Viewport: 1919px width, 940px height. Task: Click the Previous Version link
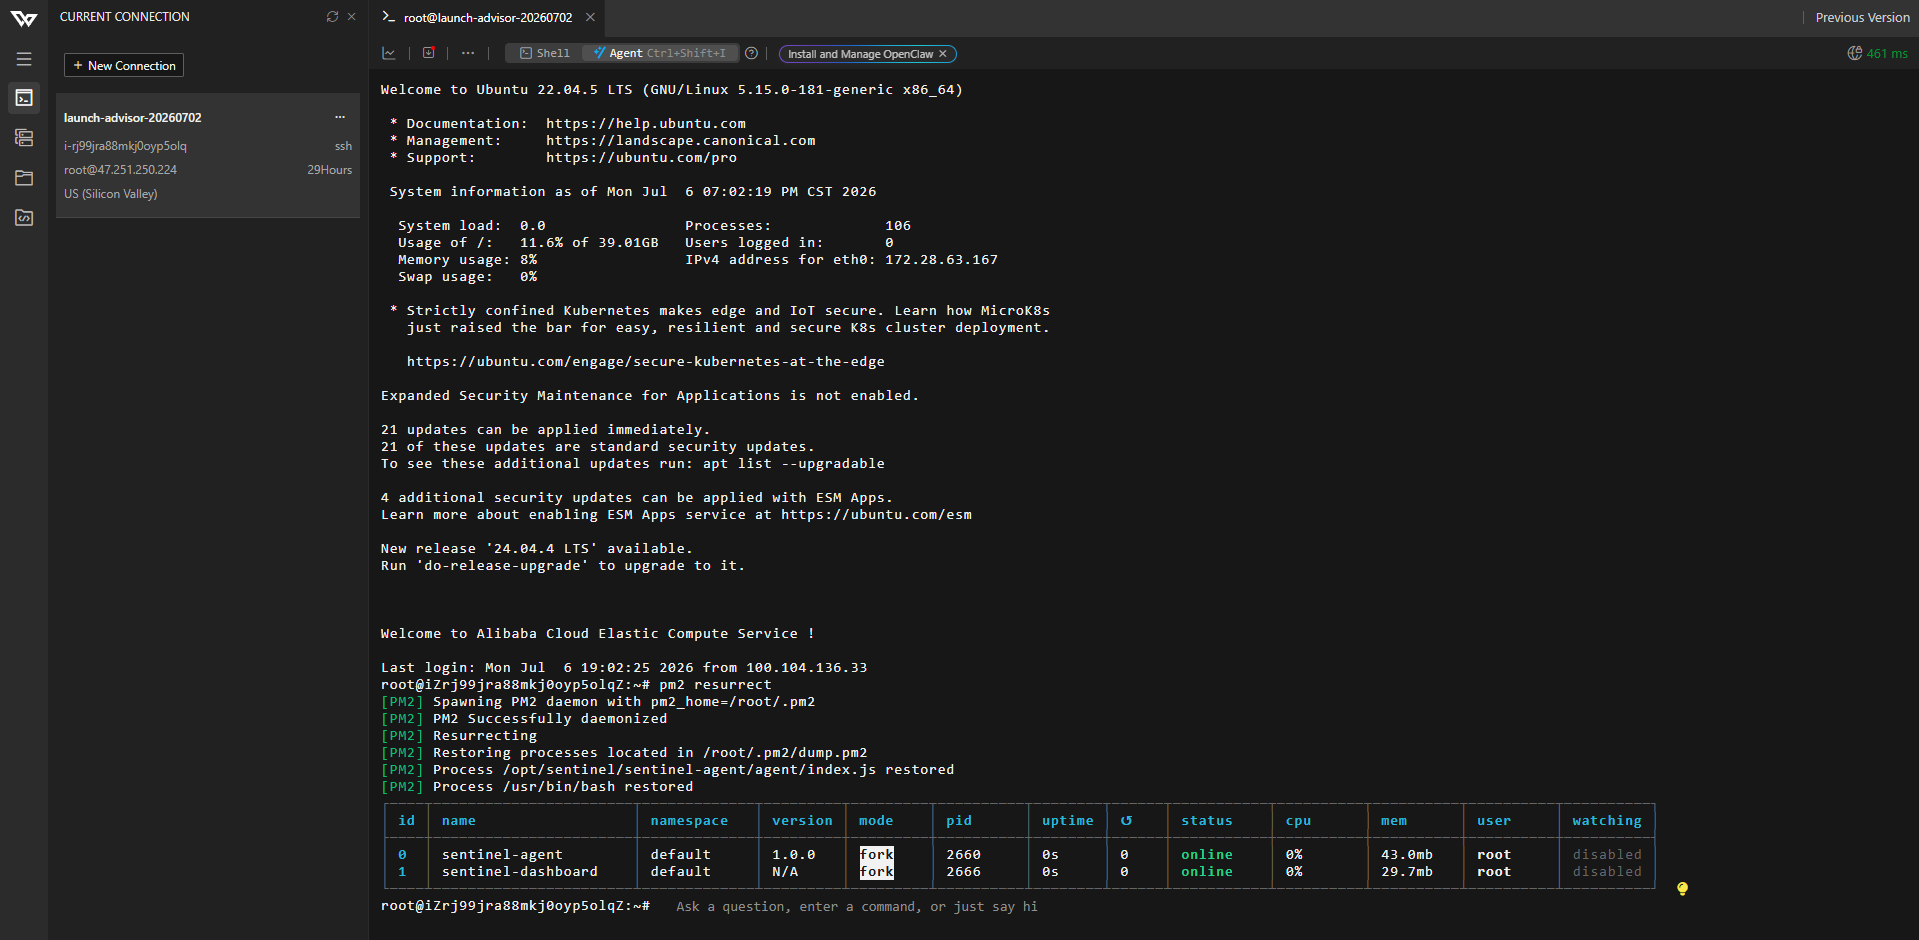[x=1862, y=18]
